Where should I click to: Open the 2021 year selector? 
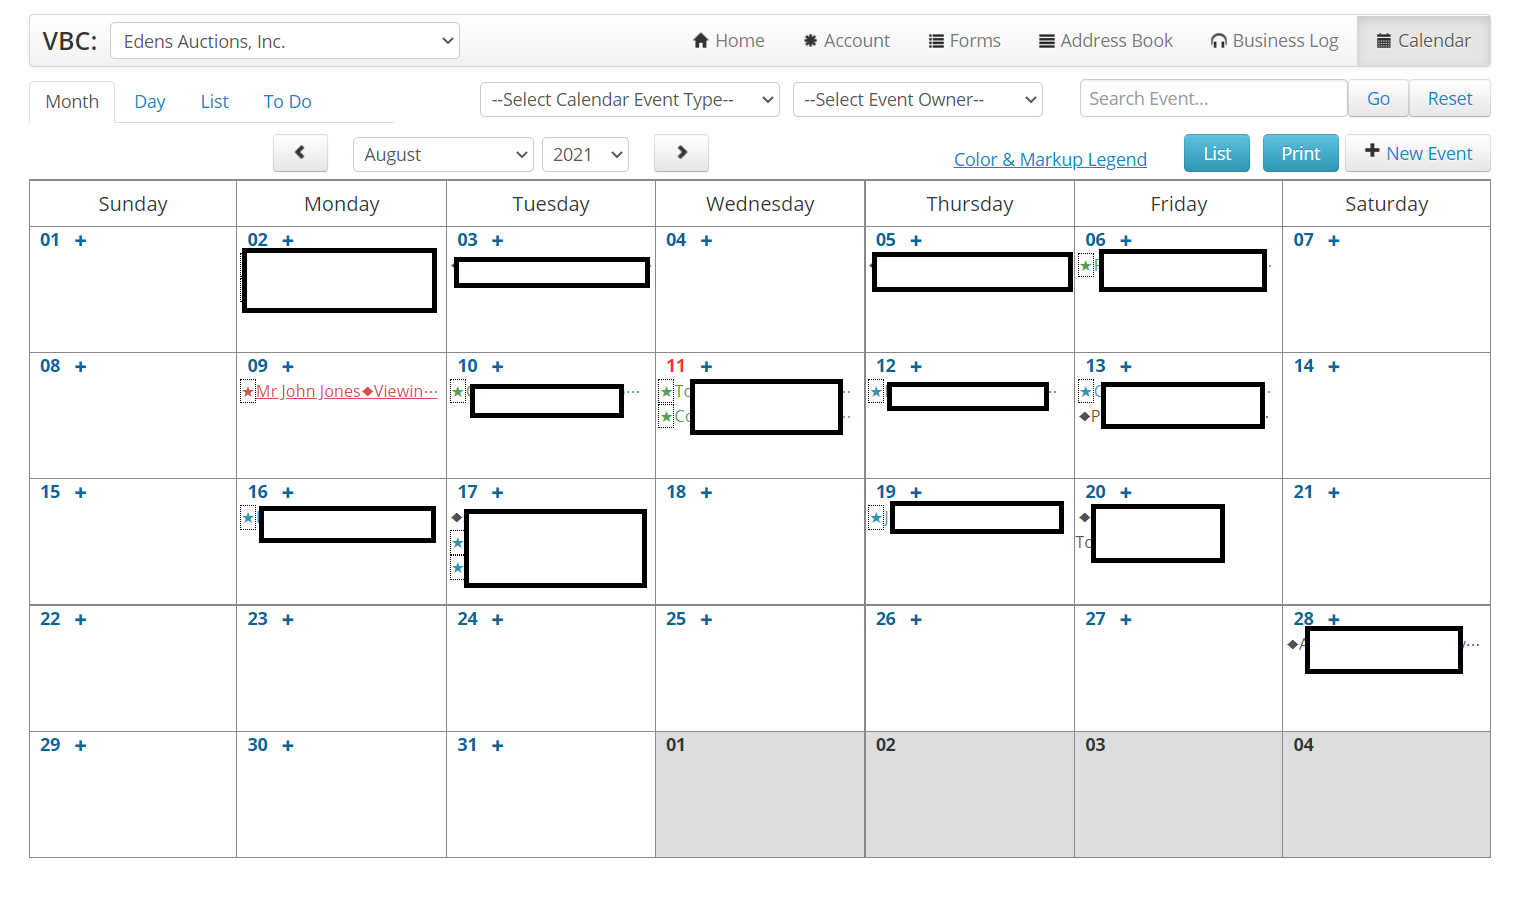click(585, 155)
